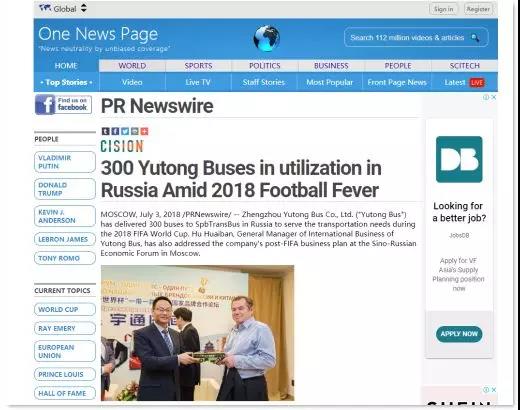Open the World Cup topic tag
The height and width of the screenshot is (410, 520).
65,309
